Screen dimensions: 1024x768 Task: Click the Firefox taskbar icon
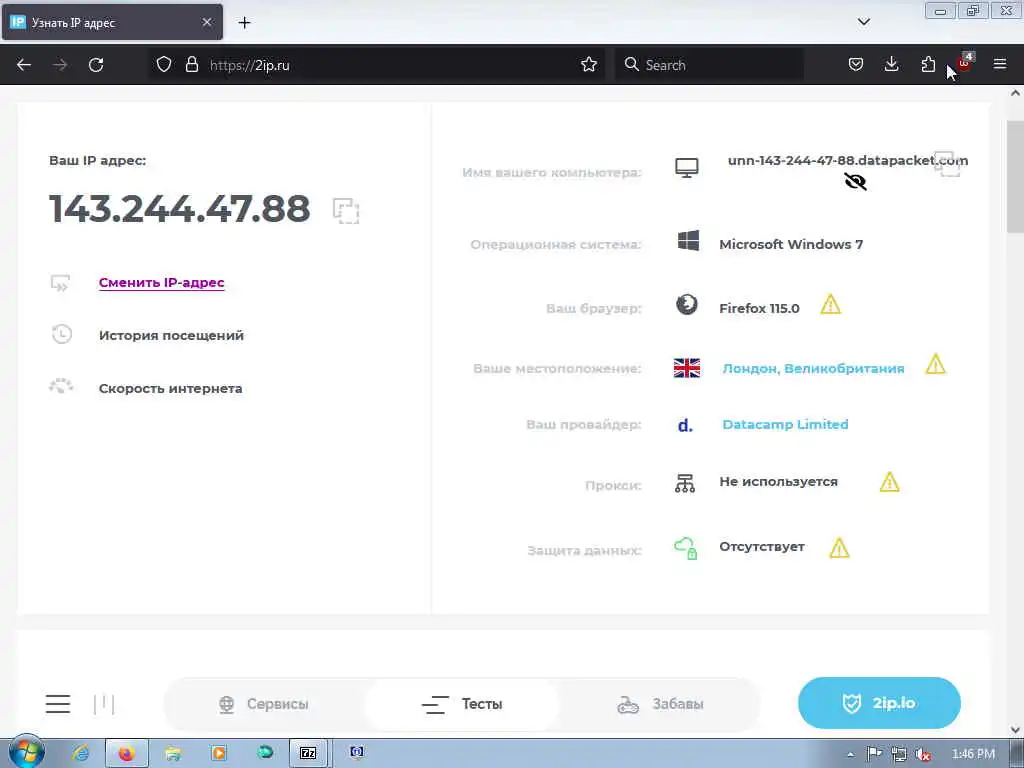127,753
